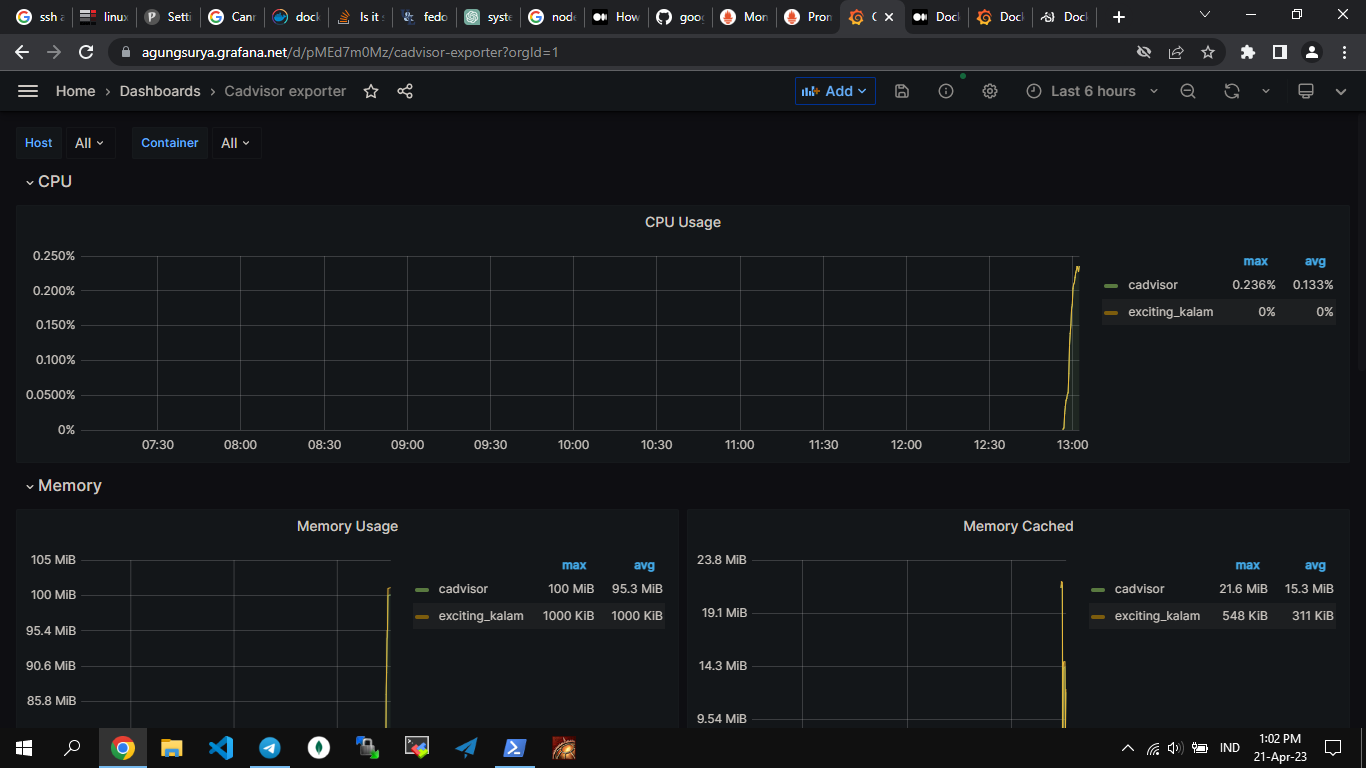Open dashboard settings gear icon
The width and height of the screenshot is (1366, 768).
(990, 91)
